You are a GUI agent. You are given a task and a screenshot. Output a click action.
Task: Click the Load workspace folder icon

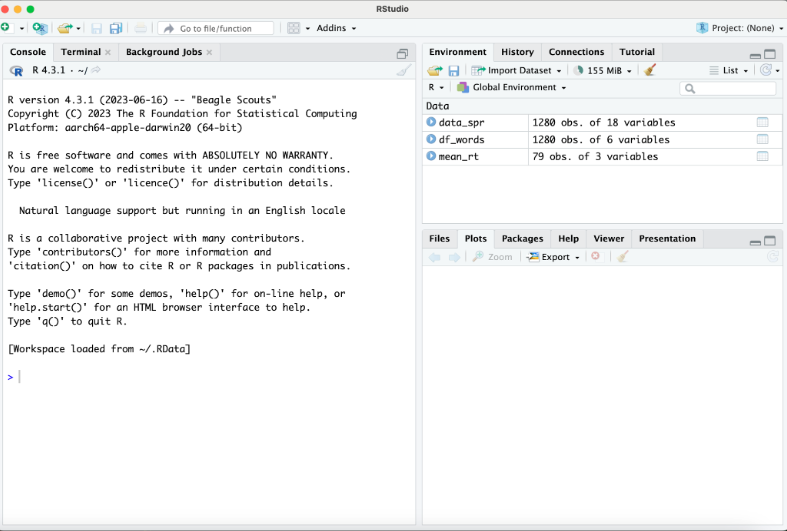click(x=435, y=71)
